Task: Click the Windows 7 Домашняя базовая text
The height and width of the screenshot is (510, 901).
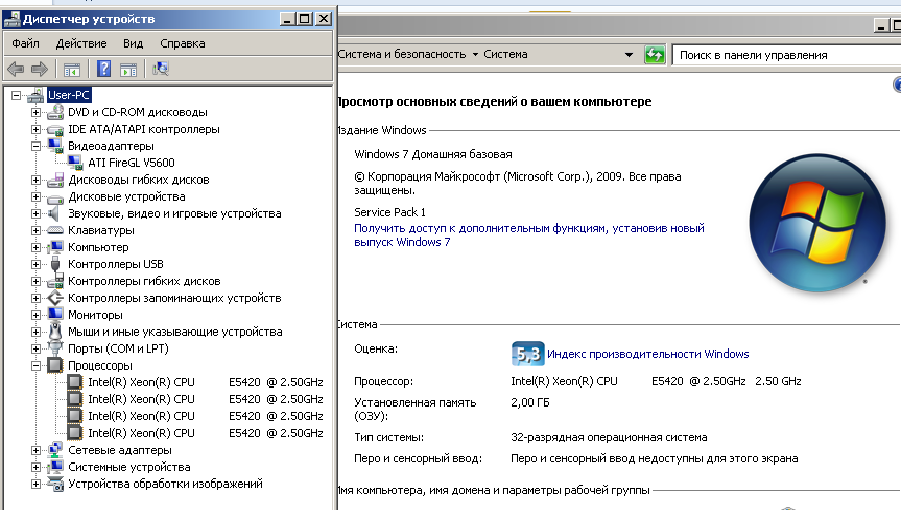Action: [x=433, y=154]
